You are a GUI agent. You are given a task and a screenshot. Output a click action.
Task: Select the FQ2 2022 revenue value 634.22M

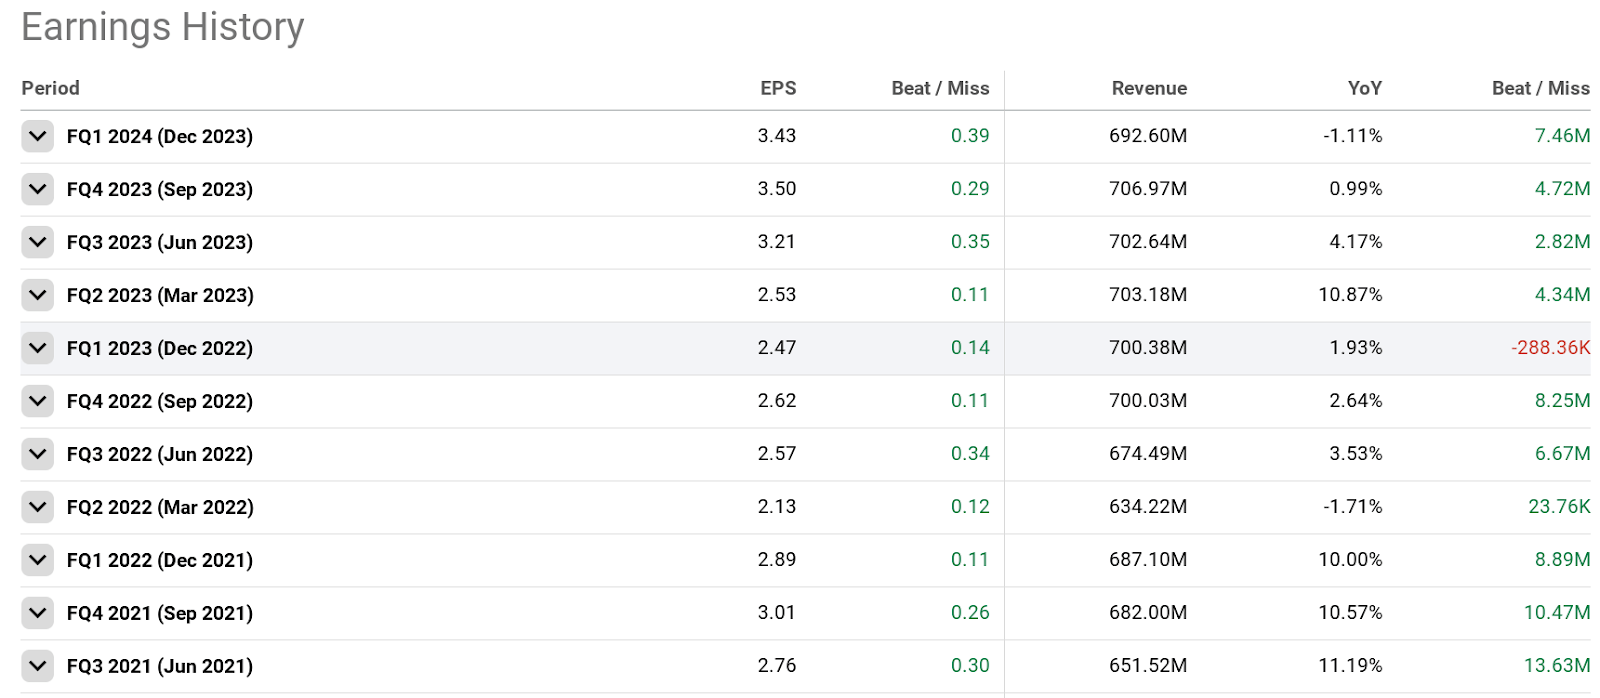point(1148,507)
